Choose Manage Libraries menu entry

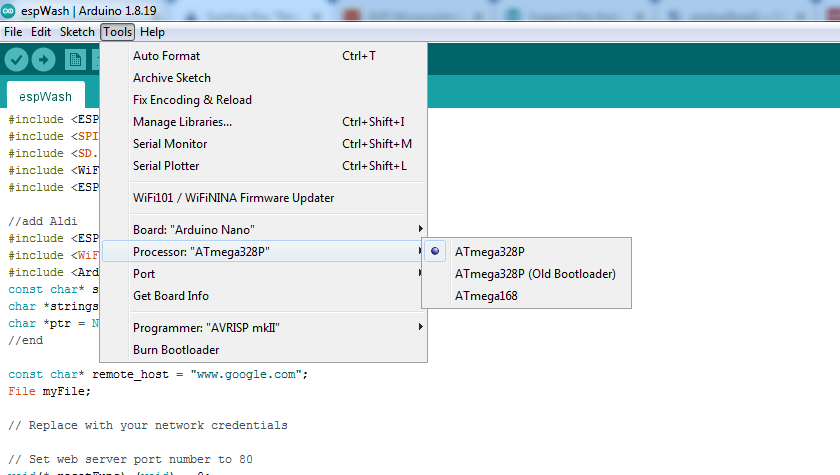(182, 122)
